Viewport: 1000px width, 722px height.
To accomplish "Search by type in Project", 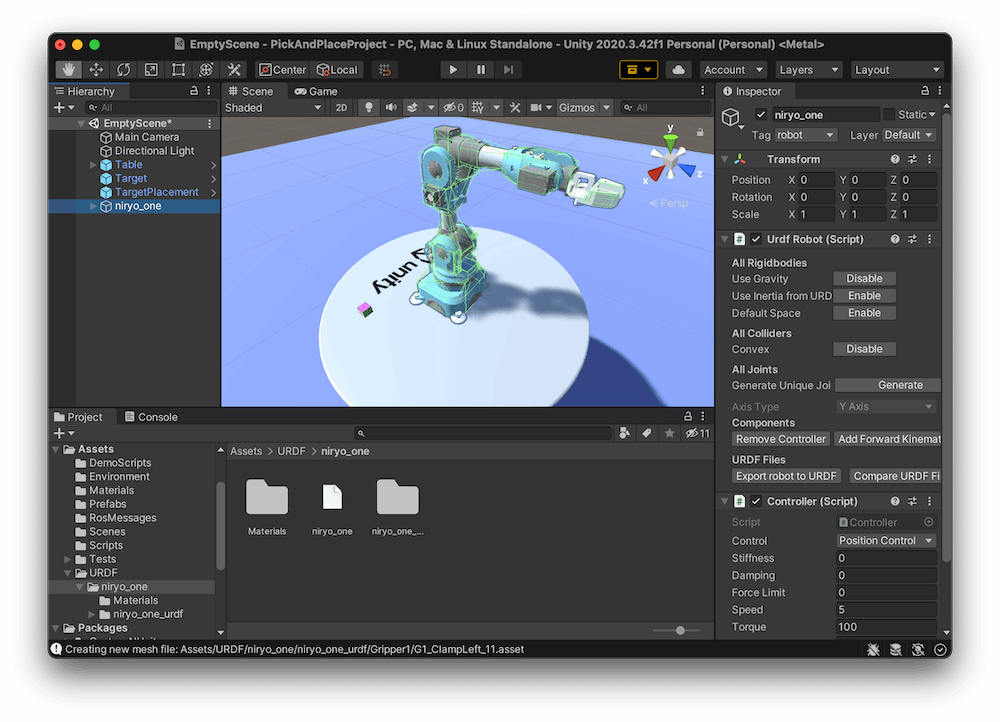I will tap(624, 433).
